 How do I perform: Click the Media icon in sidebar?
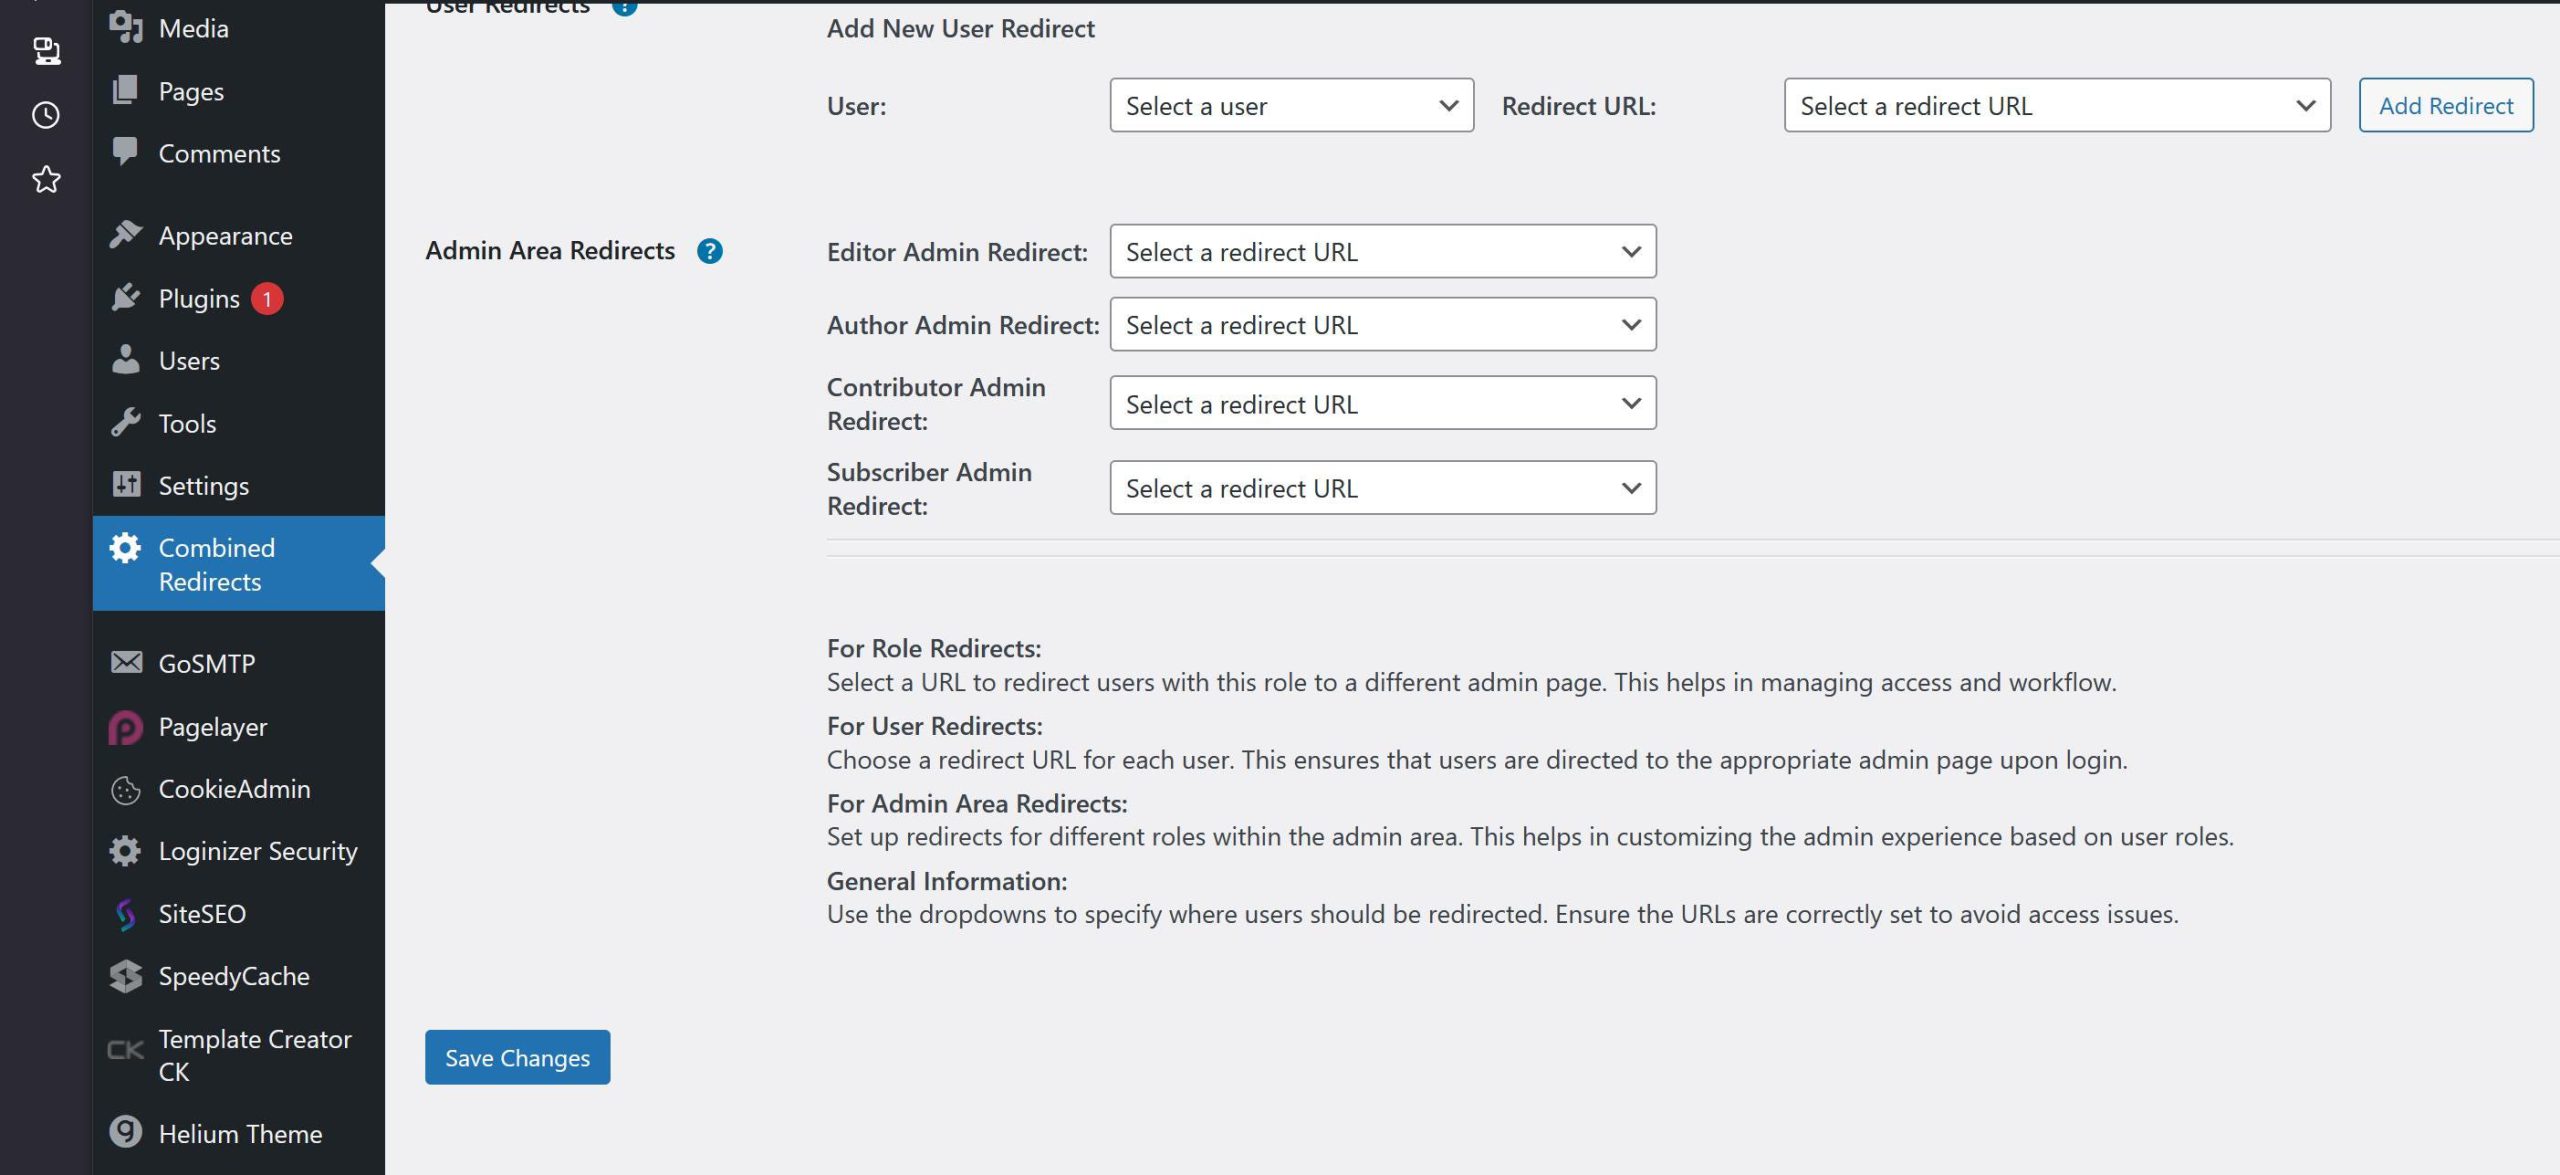[126, 27]
